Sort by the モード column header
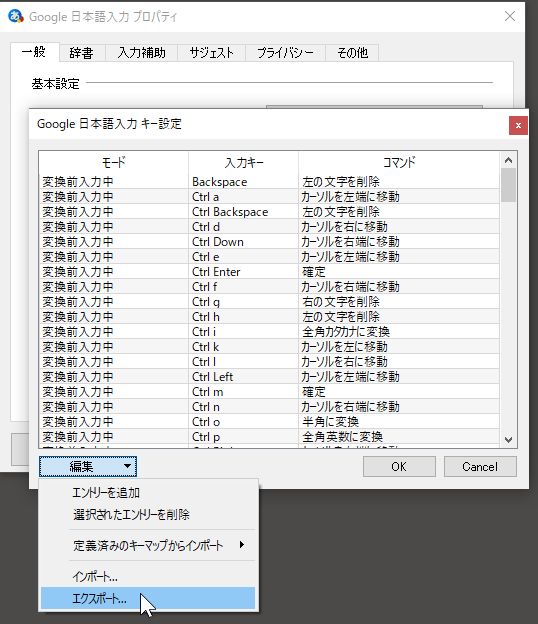The width and height of the screenshot is (538, 624). (x=114, y=162)
